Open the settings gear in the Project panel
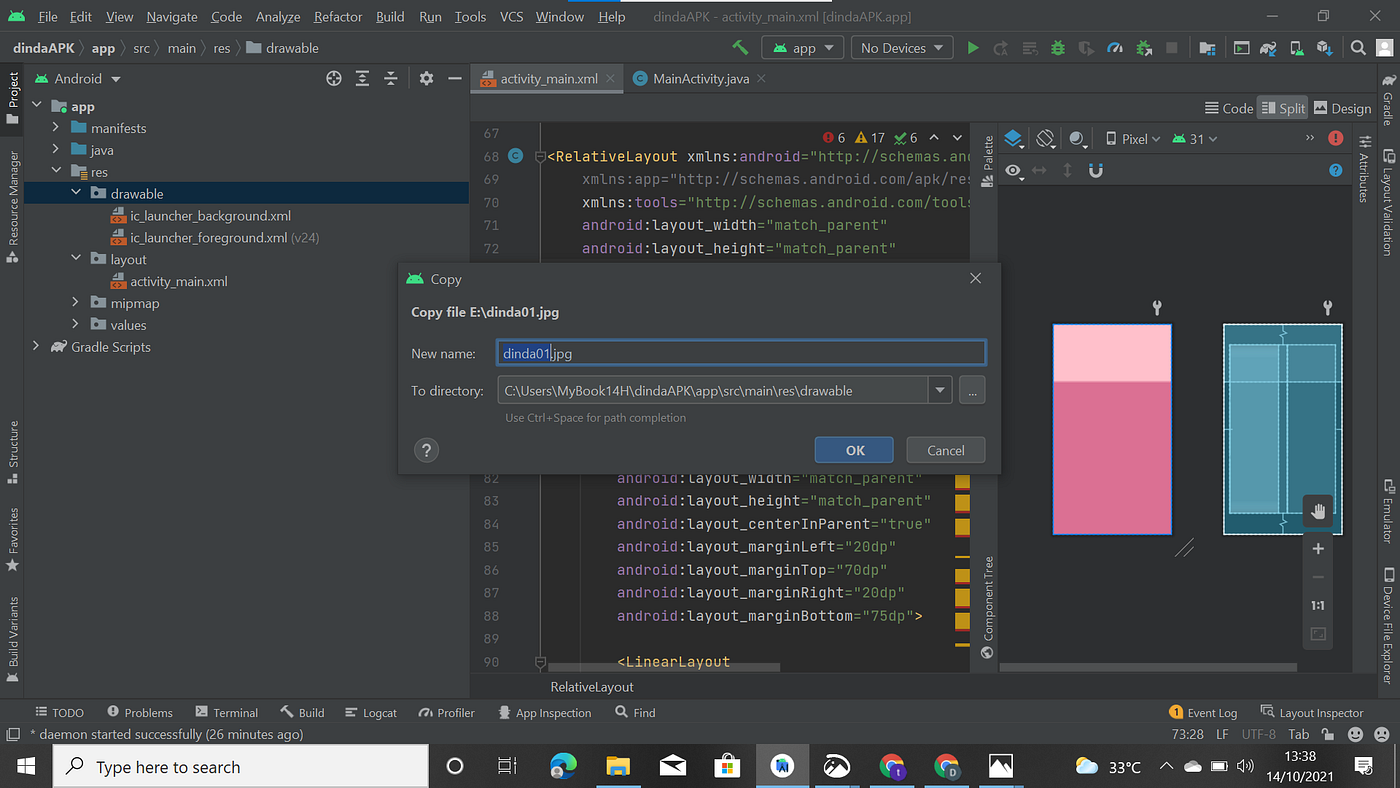Screen dimensions: 1400x788 point(426,78)
